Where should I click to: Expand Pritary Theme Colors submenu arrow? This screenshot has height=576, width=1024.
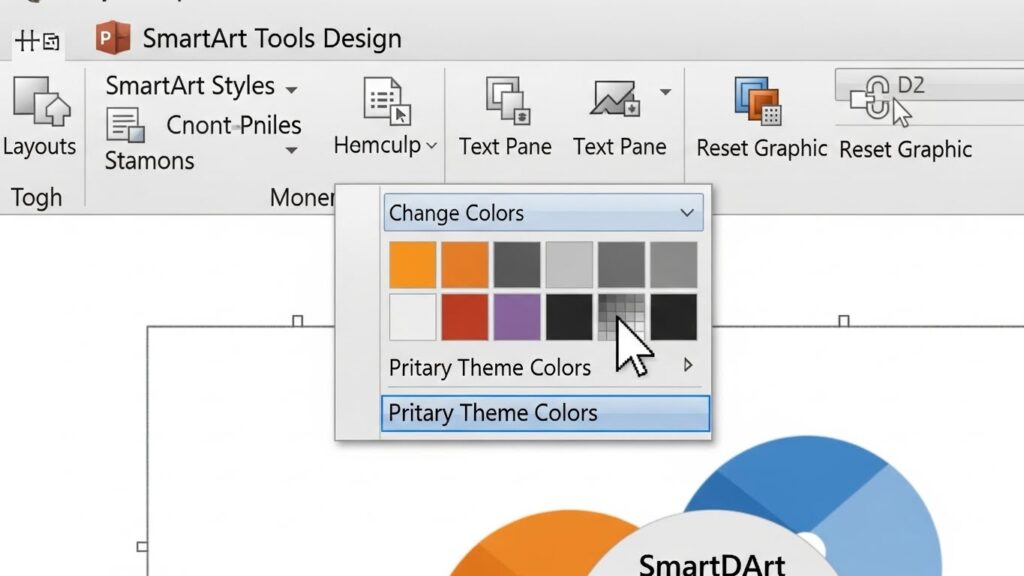pos(688,365)
